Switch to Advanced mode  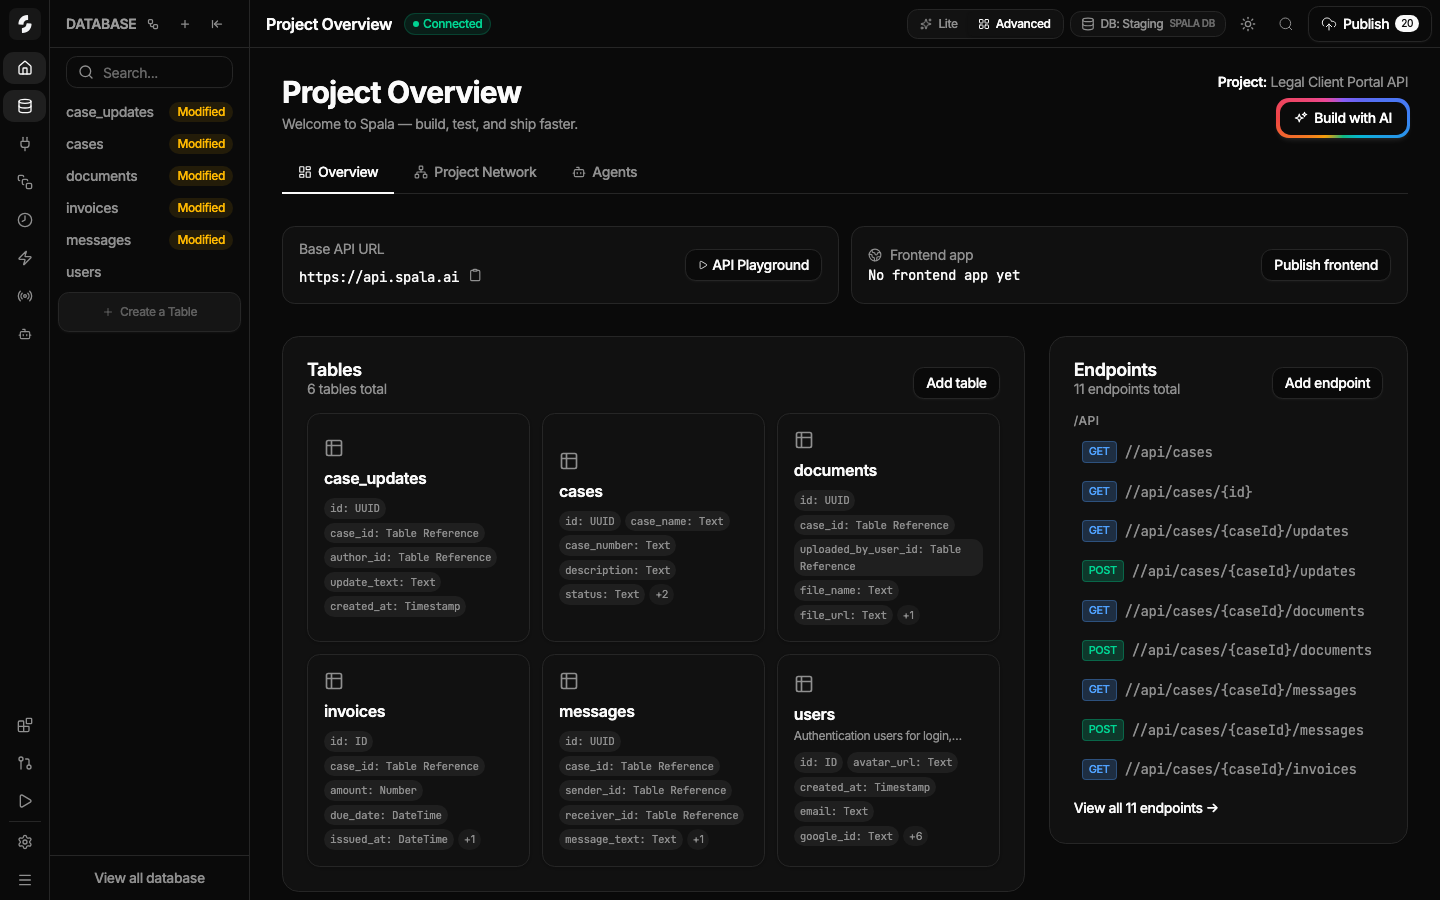coord(1014,24)
